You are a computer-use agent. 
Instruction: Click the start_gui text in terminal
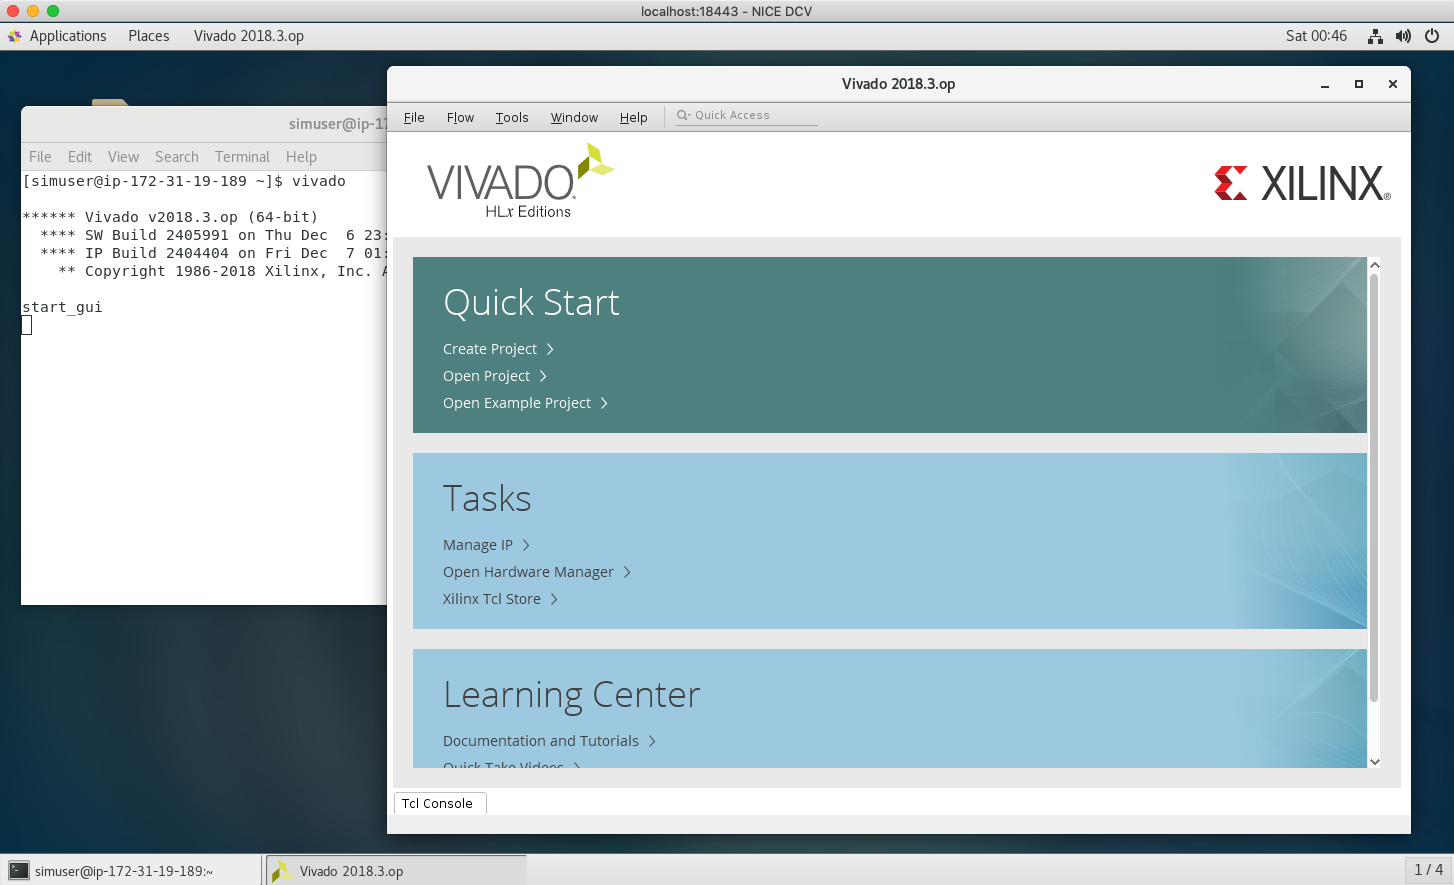coord(62,307)
